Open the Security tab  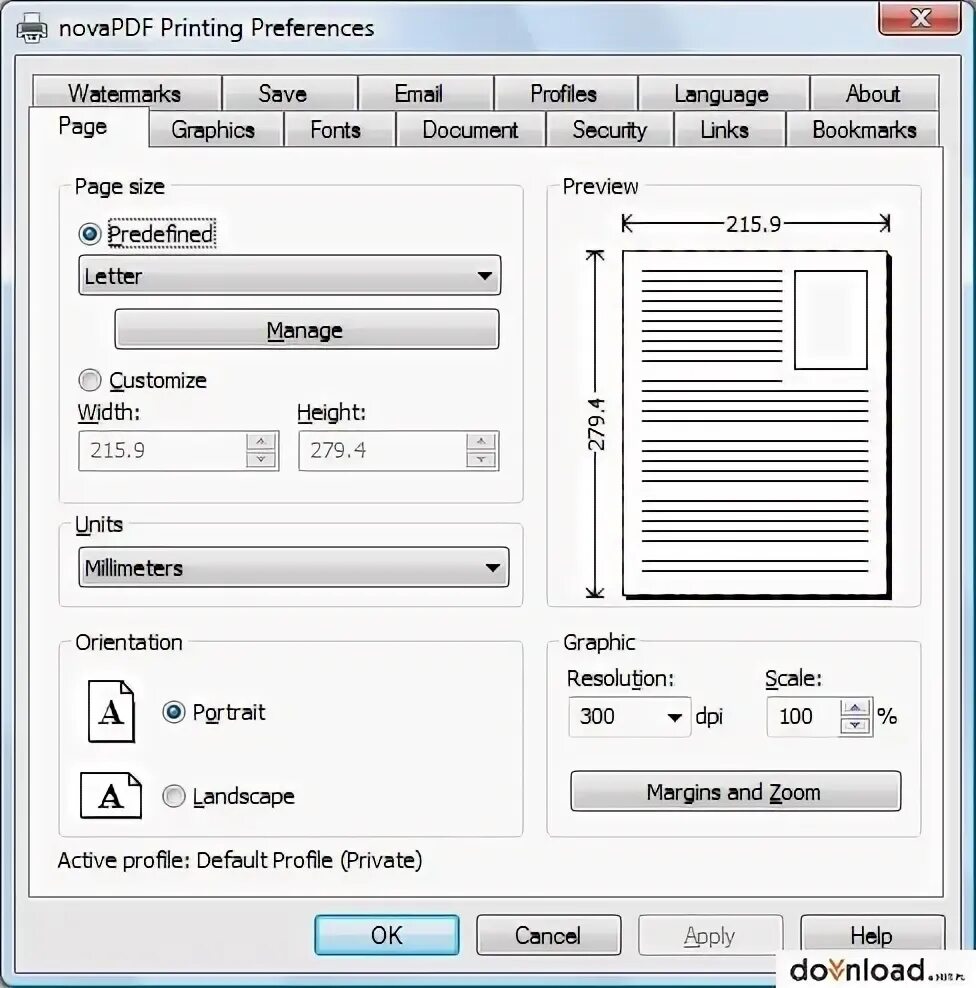(x=610, y=129)
